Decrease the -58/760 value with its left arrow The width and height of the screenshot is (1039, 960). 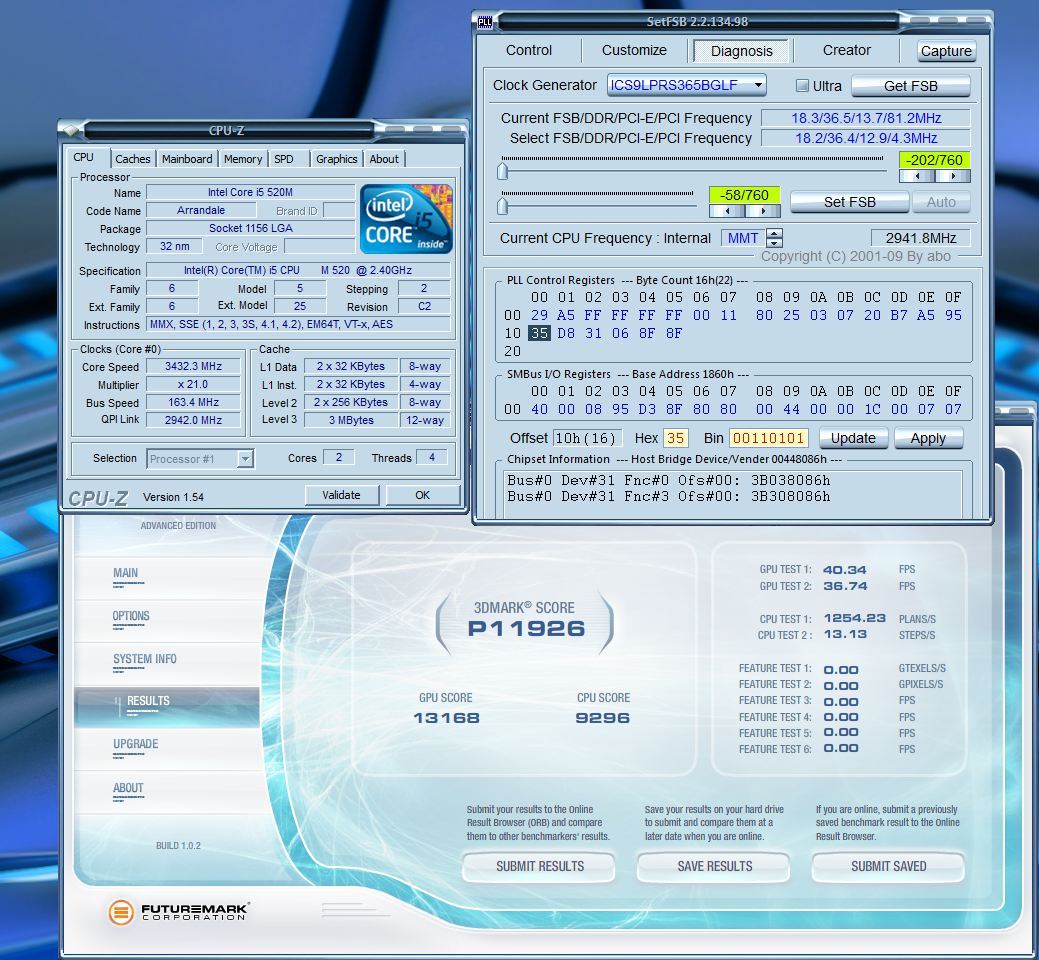[x=727, y=211]
